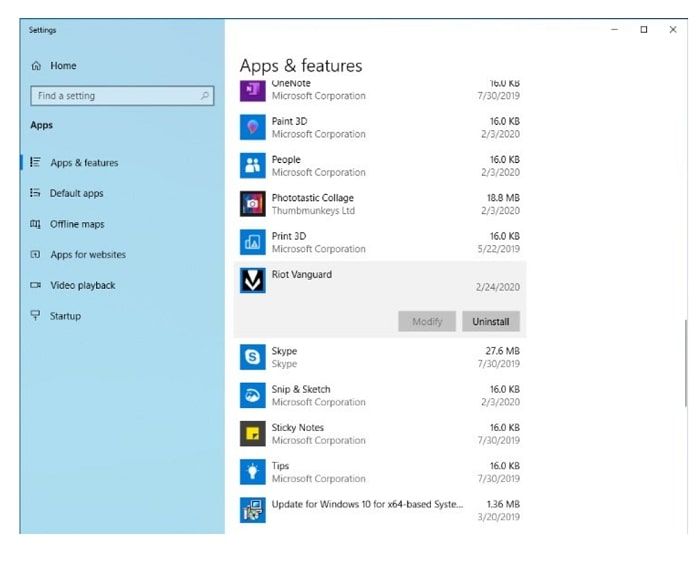Close the Settings window
Image resolution: width=700 pixels, height=568 pixels.
(x=673, y=29)
